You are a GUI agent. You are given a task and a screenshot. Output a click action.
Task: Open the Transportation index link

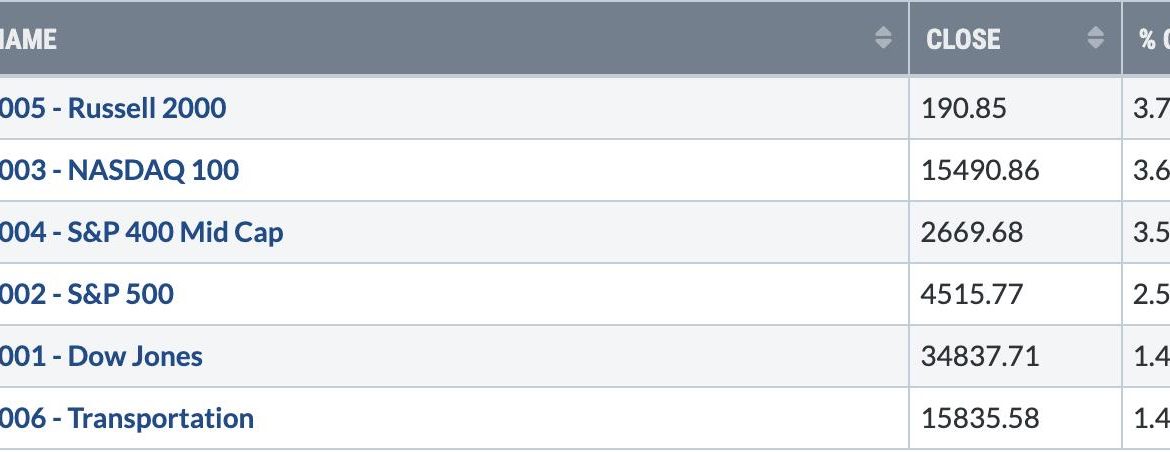point(127,418)
